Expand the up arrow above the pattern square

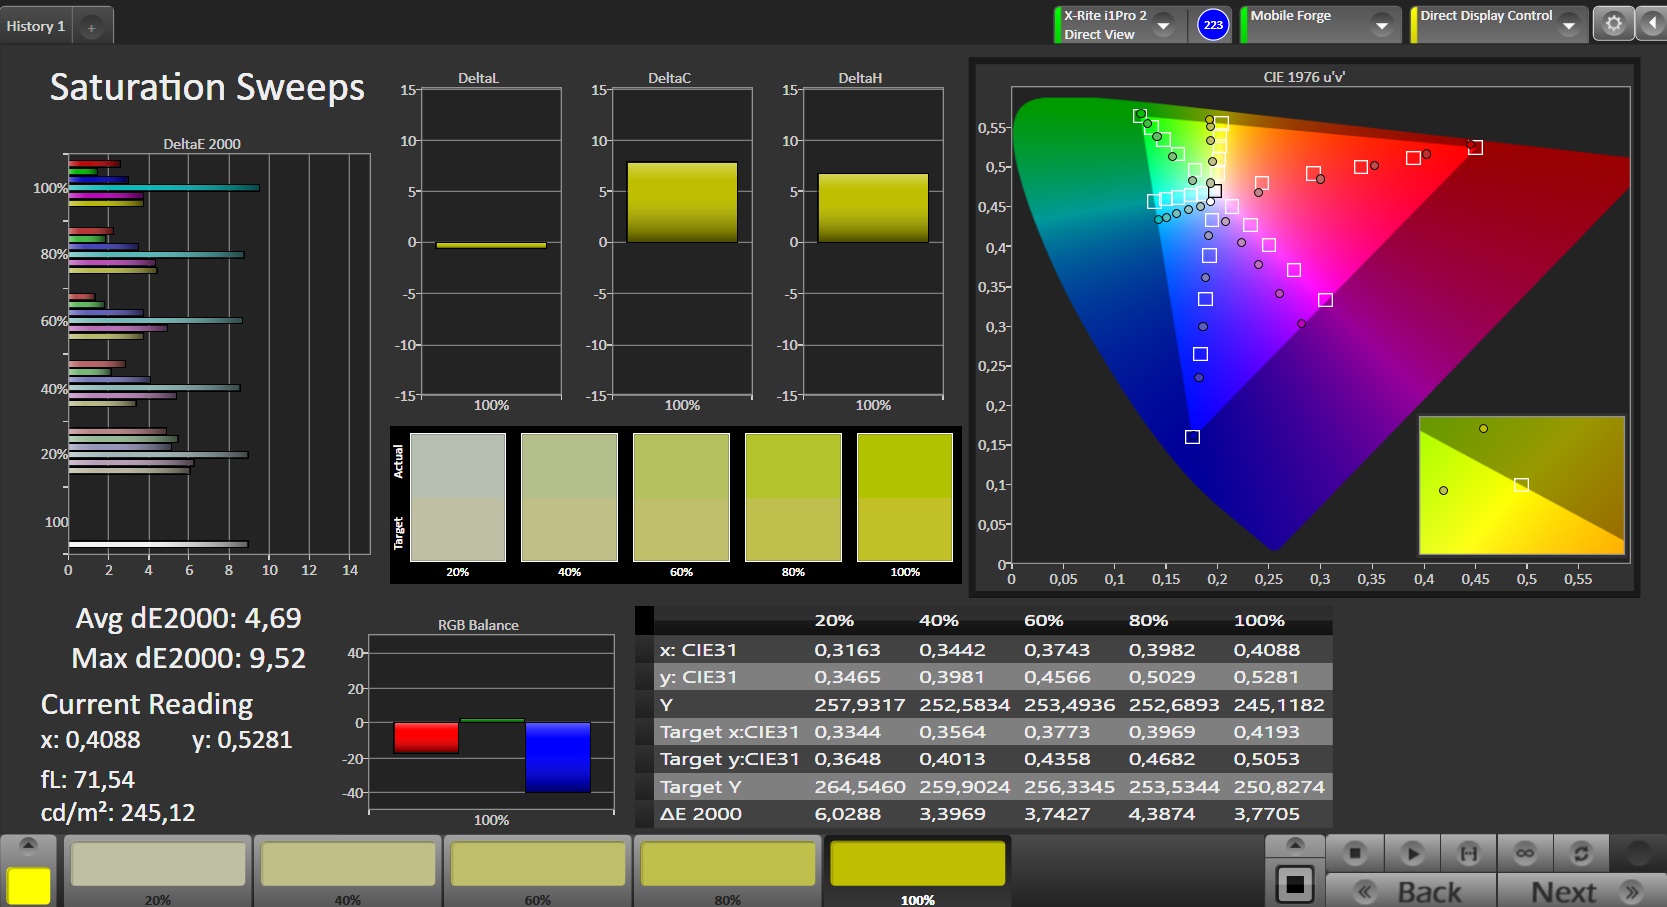tap(1295, 845)
